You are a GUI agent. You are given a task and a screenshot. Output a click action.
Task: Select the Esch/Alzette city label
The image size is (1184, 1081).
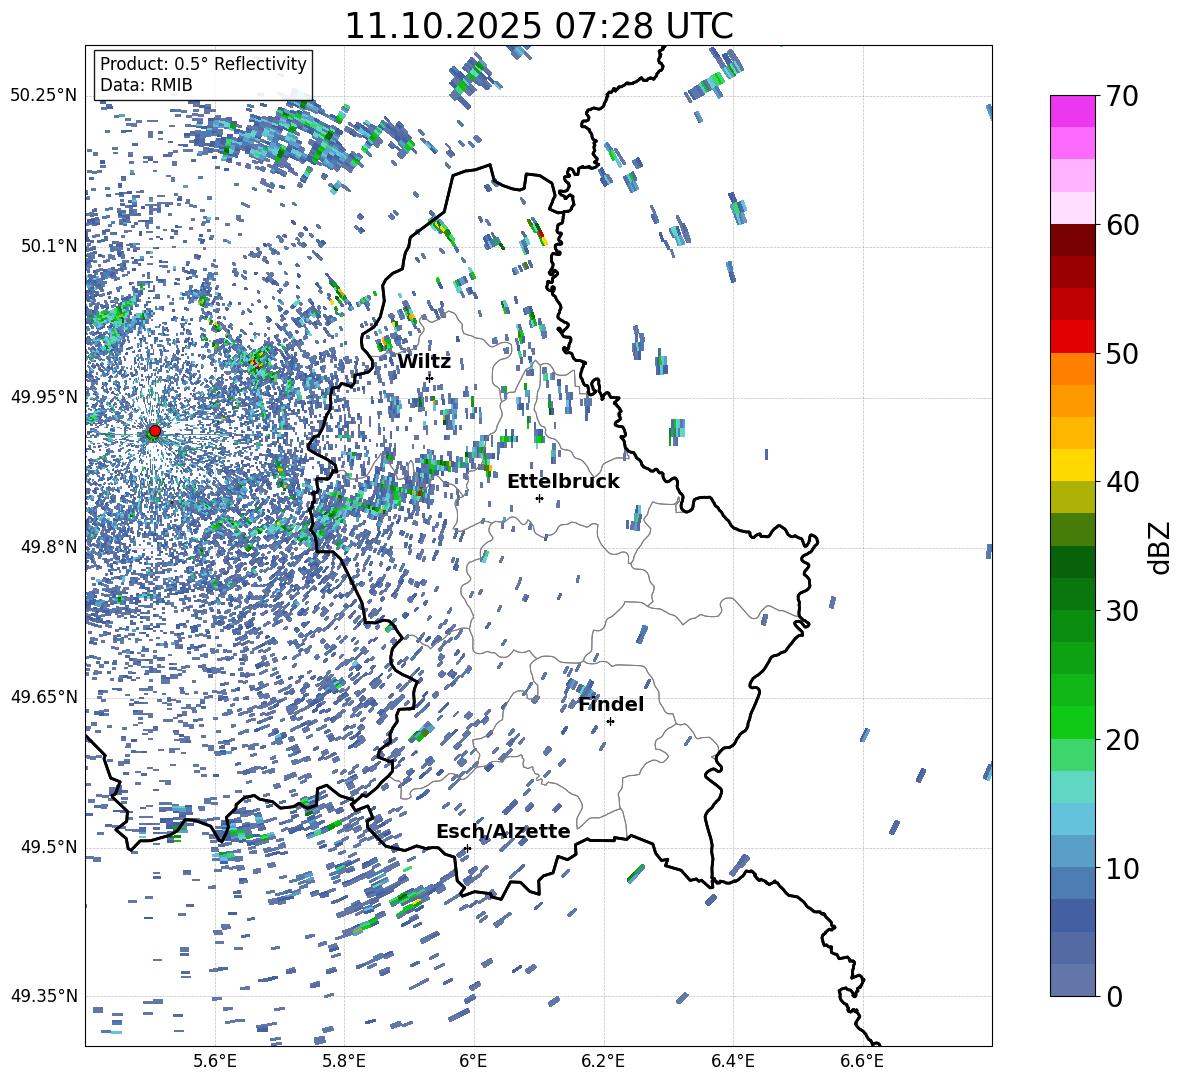[x=503, y=831]
